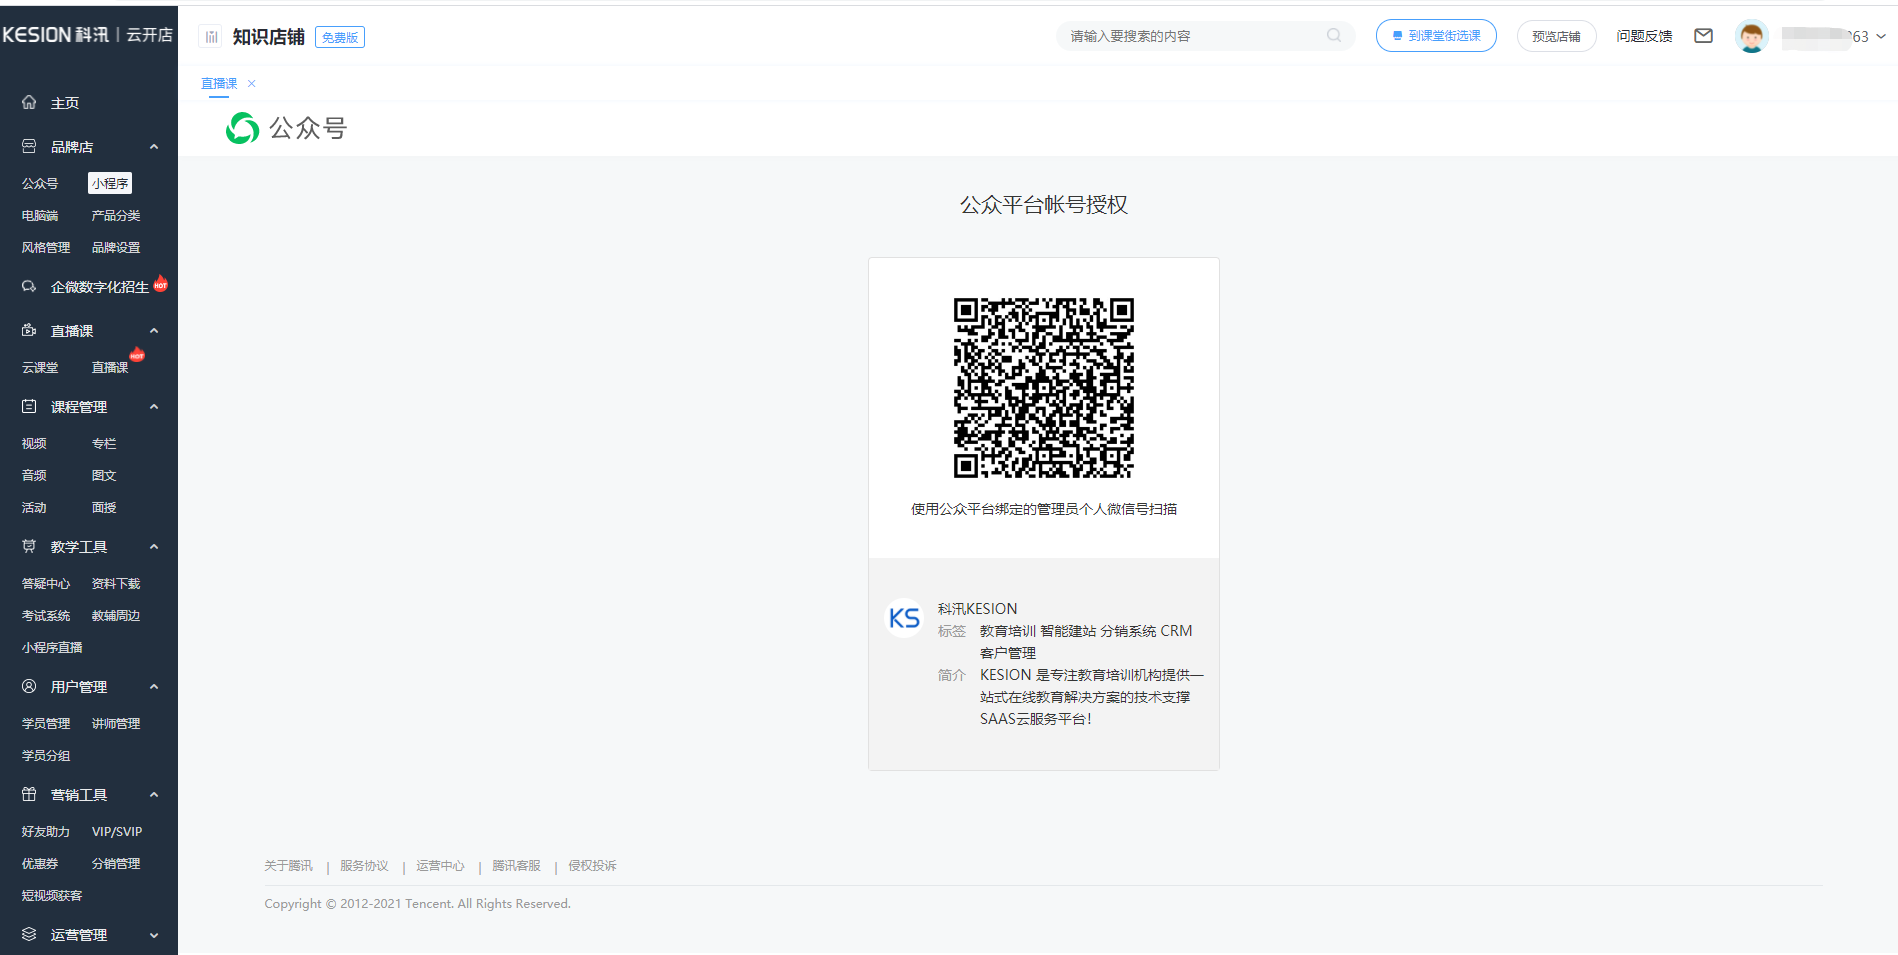The image size is (1898, 955).
Task: Open 视频 course menu item
Action: click(34, 443)
